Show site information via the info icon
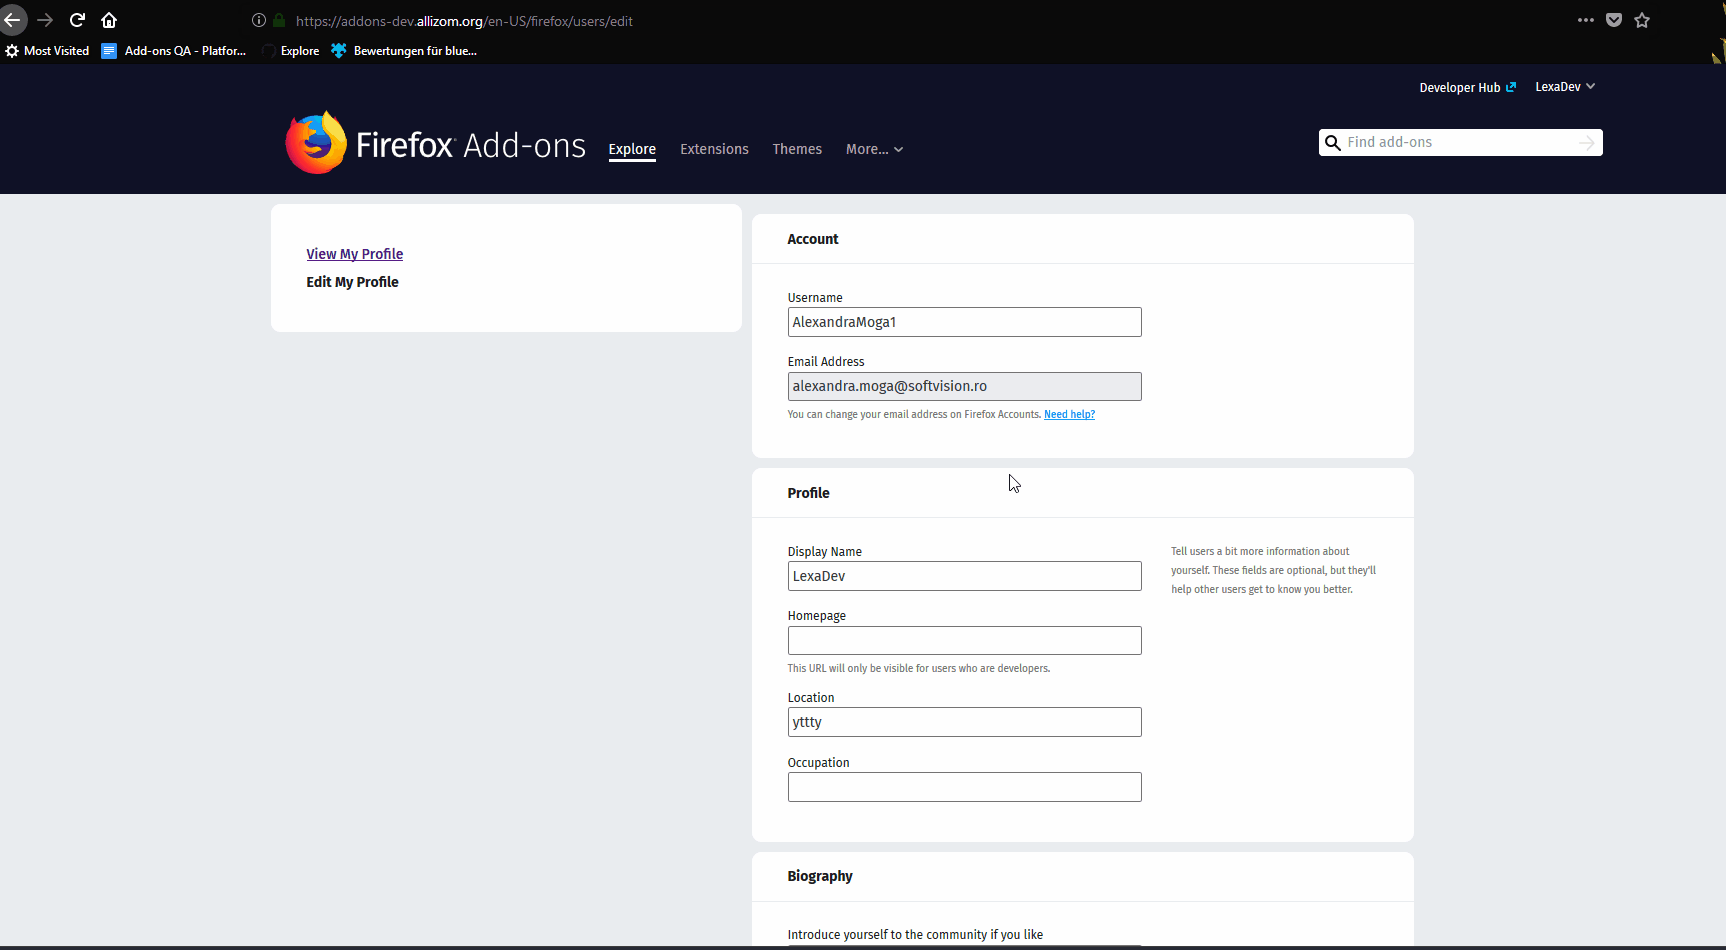Image resolution: width=1726 pixels, height=950 pixels. (x=259, y=20)
